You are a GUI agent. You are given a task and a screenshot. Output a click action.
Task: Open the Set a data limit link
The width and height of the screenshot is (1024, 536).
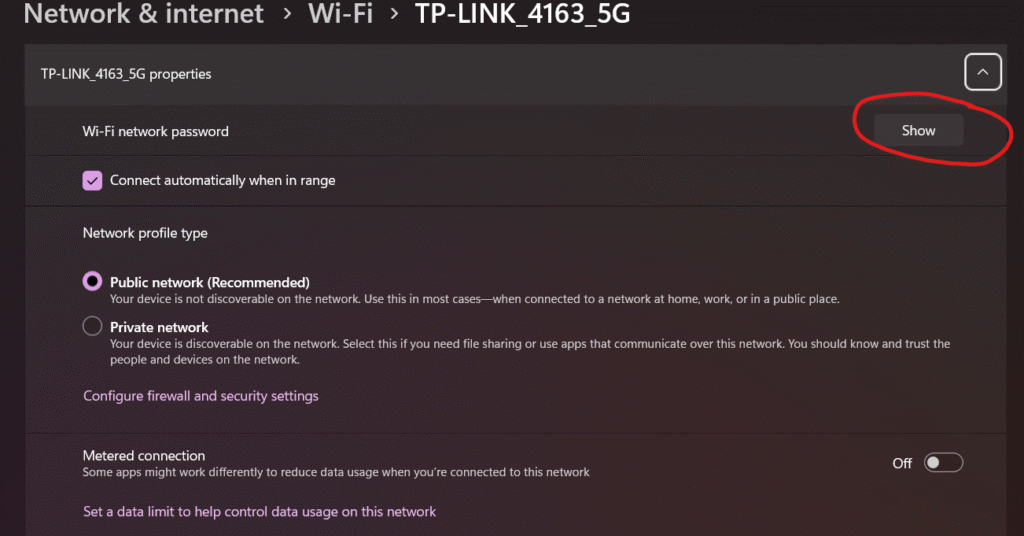(259, 512)
